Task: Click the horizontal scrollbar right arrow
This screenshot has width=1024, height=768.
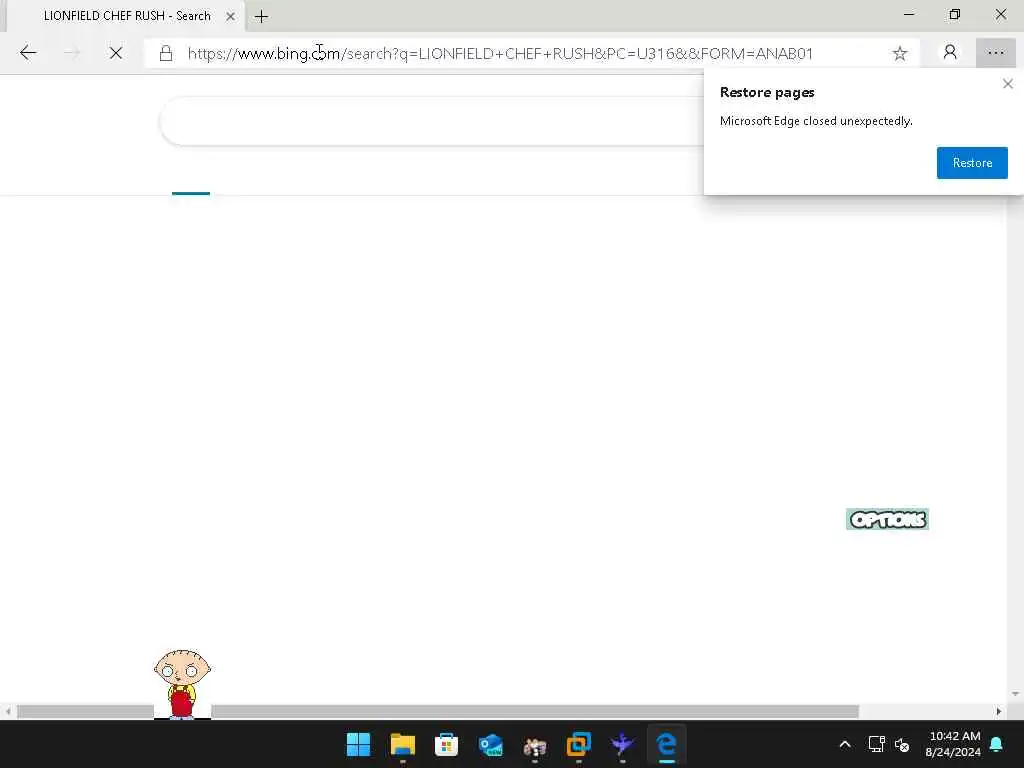Action: pos(999,711)
